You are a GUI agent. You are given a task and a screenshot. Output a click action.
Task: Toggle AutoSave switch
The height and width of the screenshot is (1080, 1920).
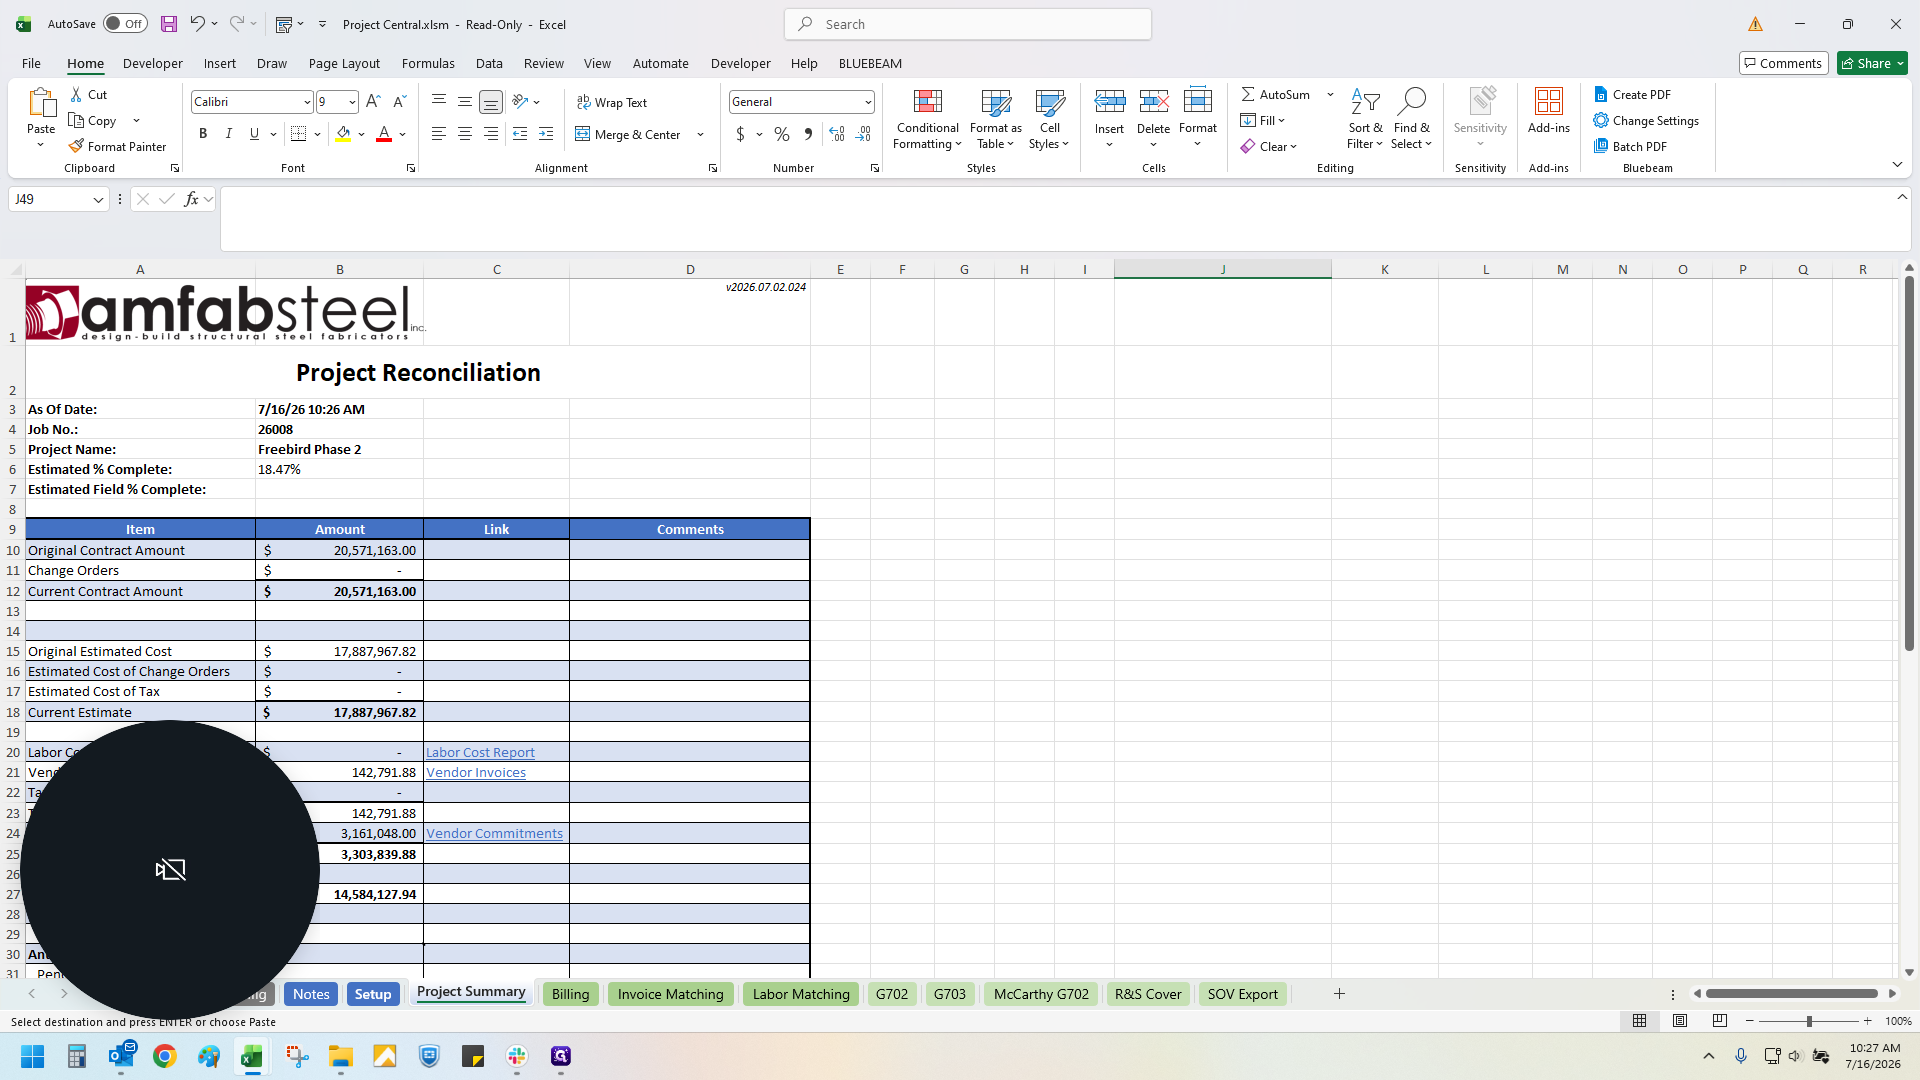[125, 24]
